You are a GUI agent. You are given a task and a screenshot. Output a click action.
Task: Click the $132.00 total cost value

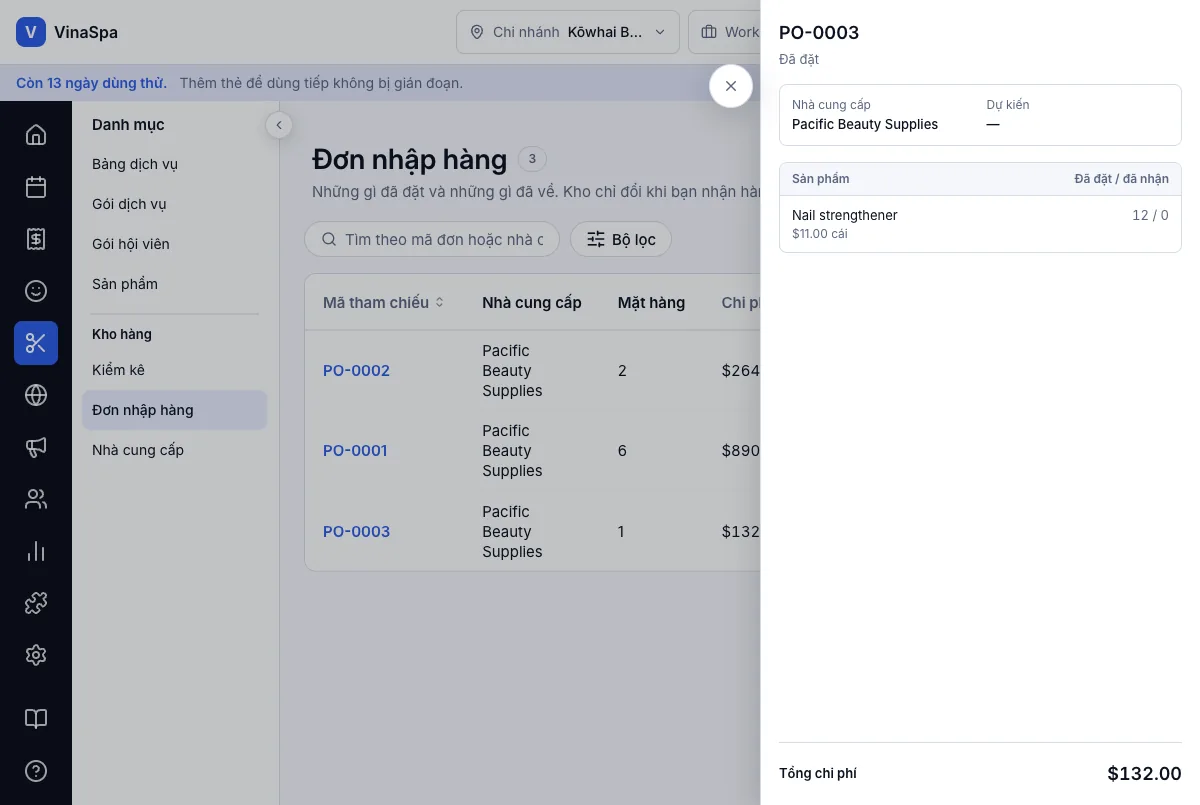tap(1144, 773)
